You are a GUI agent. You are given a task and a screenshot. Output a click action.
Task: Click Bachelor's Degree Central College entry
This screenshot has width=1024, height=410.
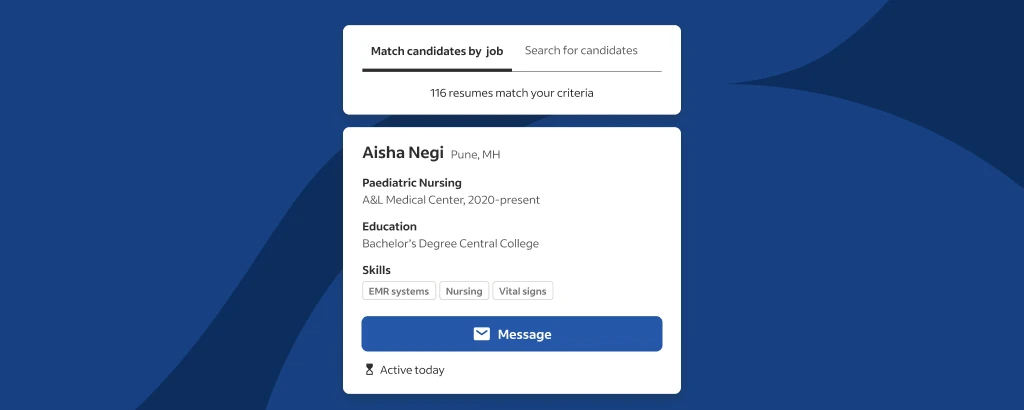pos(451,244)
